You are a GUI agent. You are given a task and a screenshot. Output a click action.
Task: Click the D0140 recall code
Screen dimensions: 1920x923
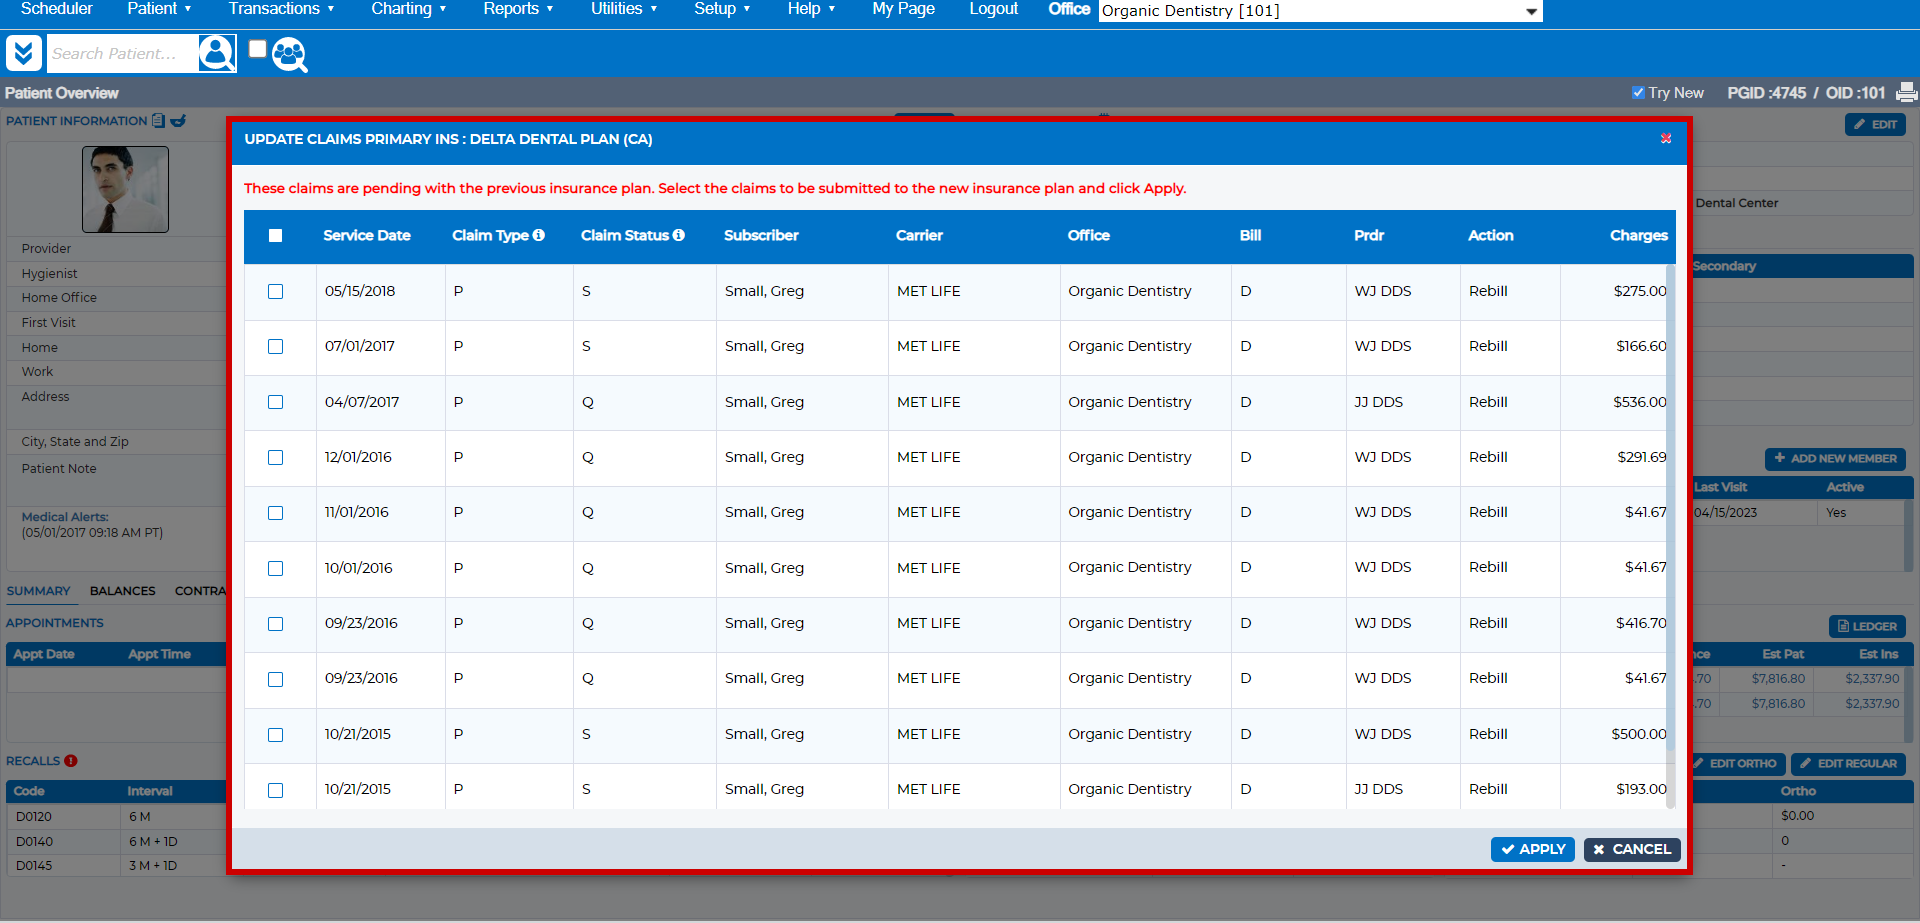[34, 841]
